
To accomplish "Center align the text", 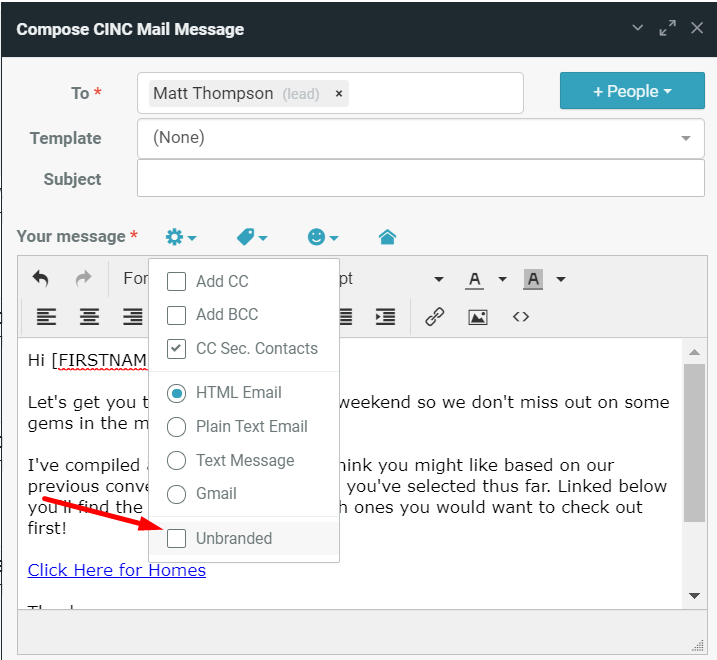I will point(89,317).
